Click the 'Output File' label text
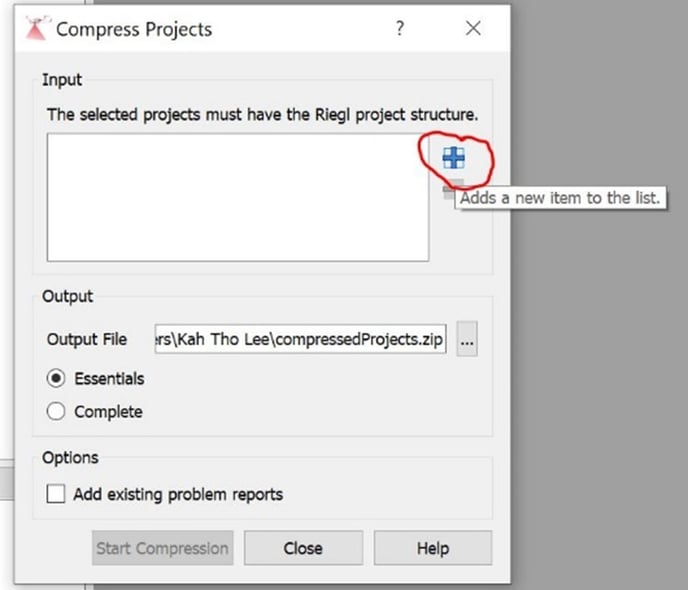This screenshot has height=590, width=688. click(87, 339)
